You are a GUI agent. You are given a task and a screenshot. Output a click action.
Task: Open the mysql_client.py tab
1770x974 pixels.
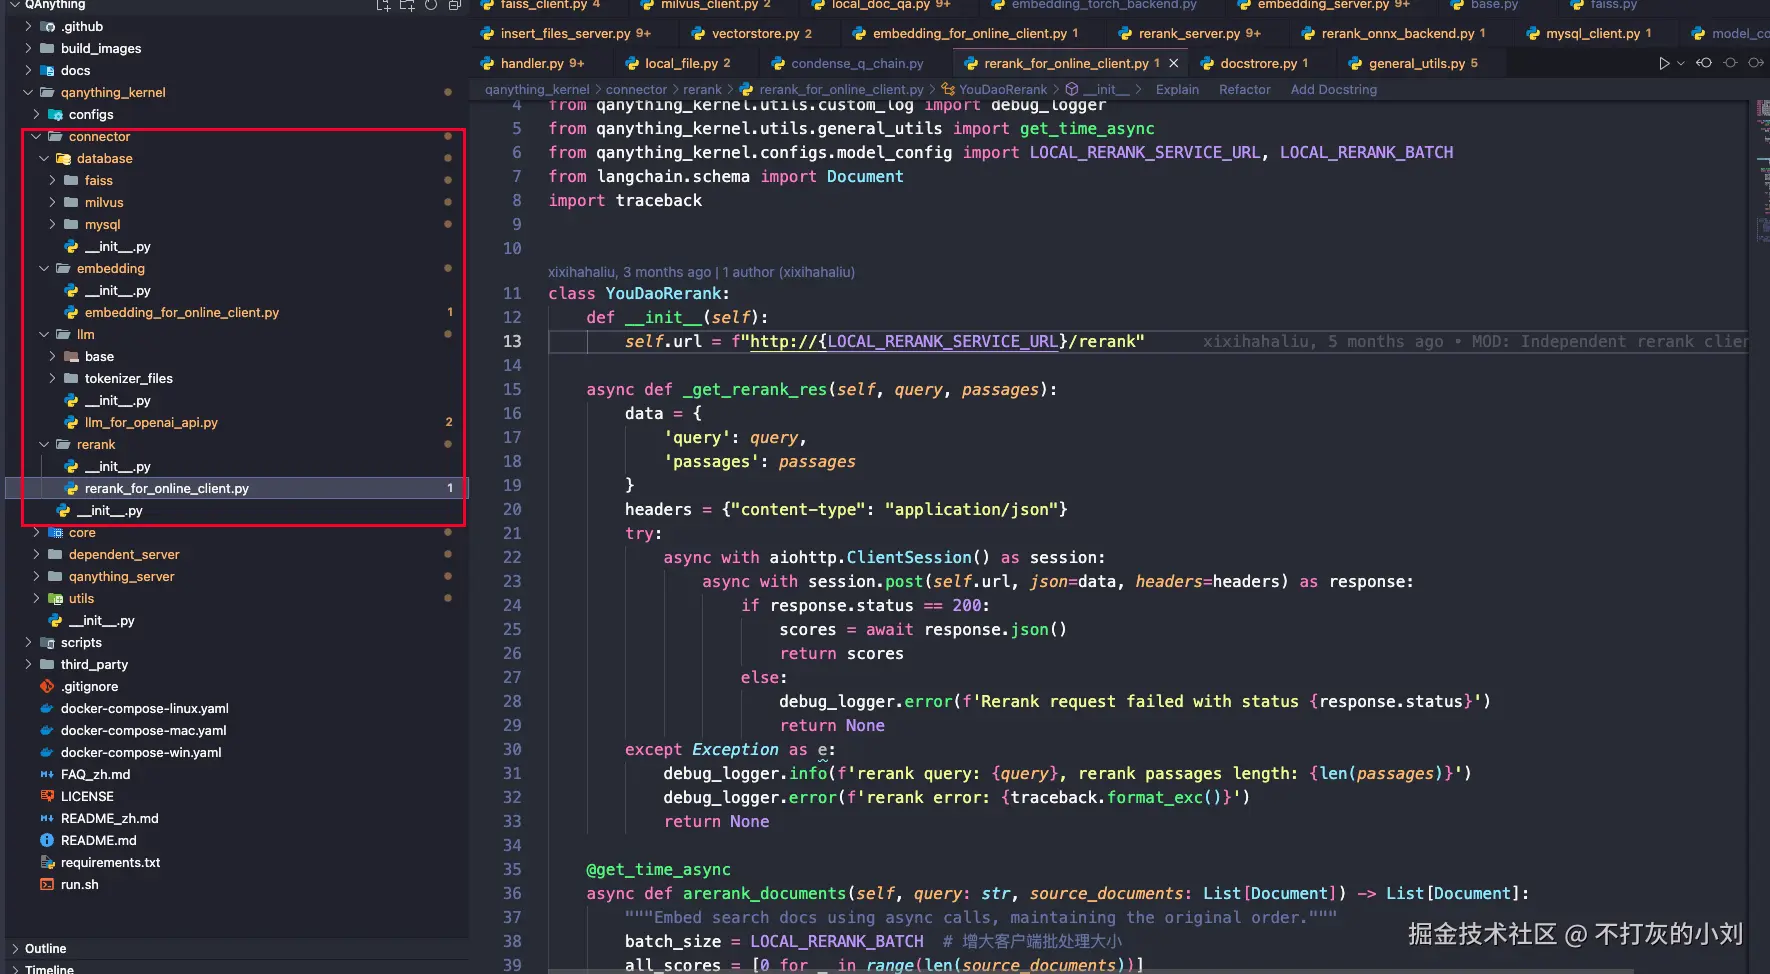point(1592,34)
